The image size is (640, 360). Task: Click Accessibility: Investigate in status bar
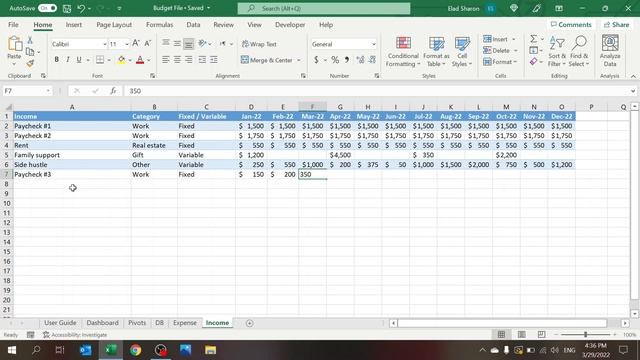(75, 335)
